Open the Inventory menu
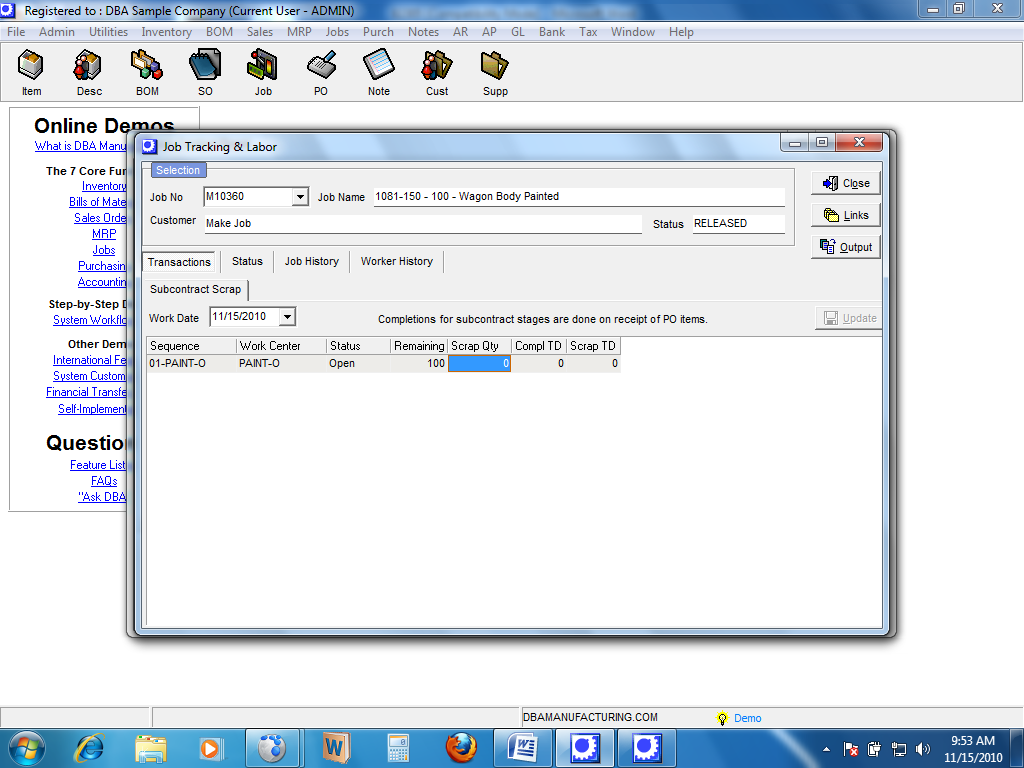Viewport: 1024px width, 768px height. [166, 32]
